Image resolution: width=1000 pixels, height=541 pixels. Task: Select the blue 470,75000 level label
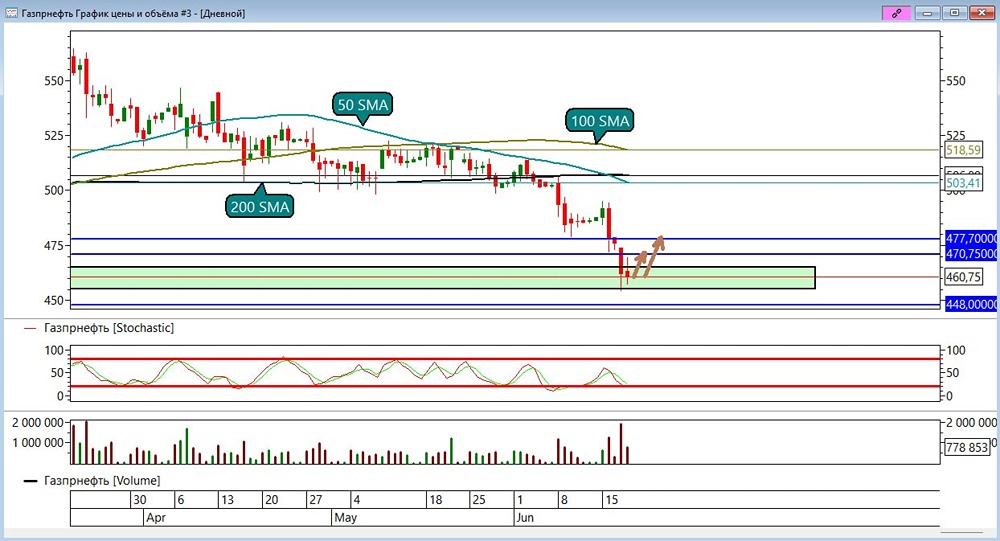pos(971,253)
